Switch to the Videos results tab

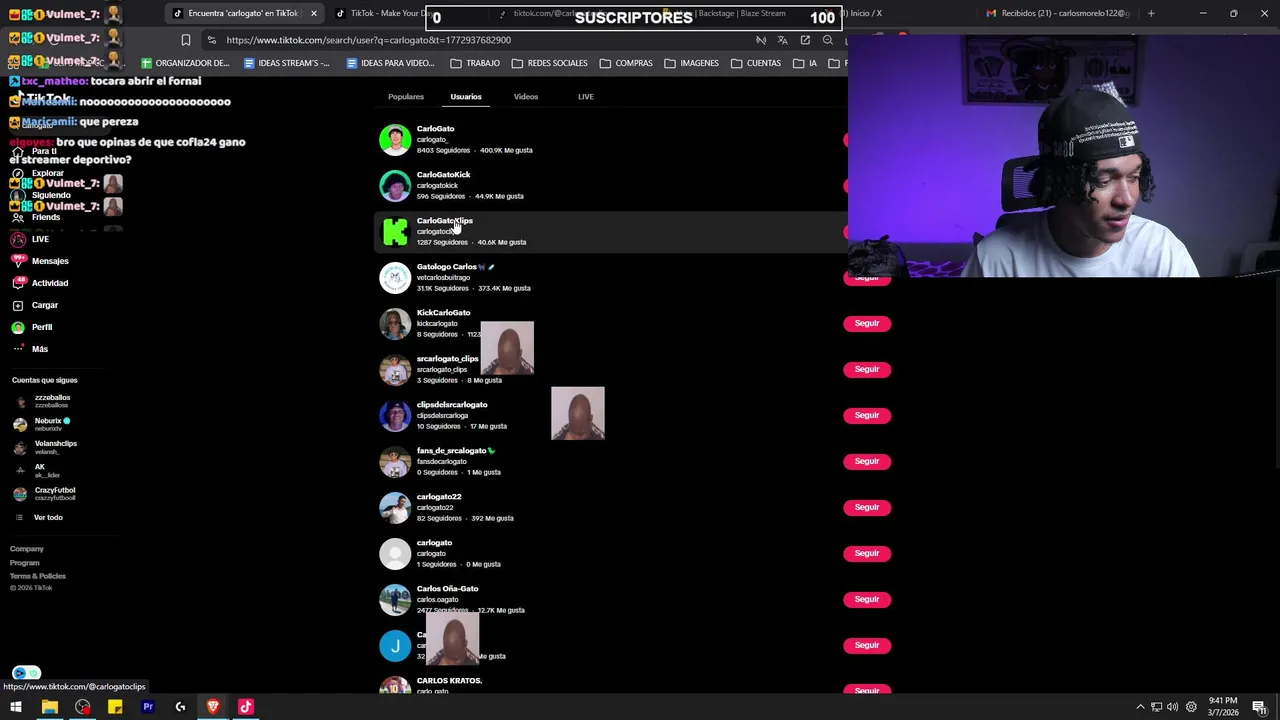(x=526, y=97)
